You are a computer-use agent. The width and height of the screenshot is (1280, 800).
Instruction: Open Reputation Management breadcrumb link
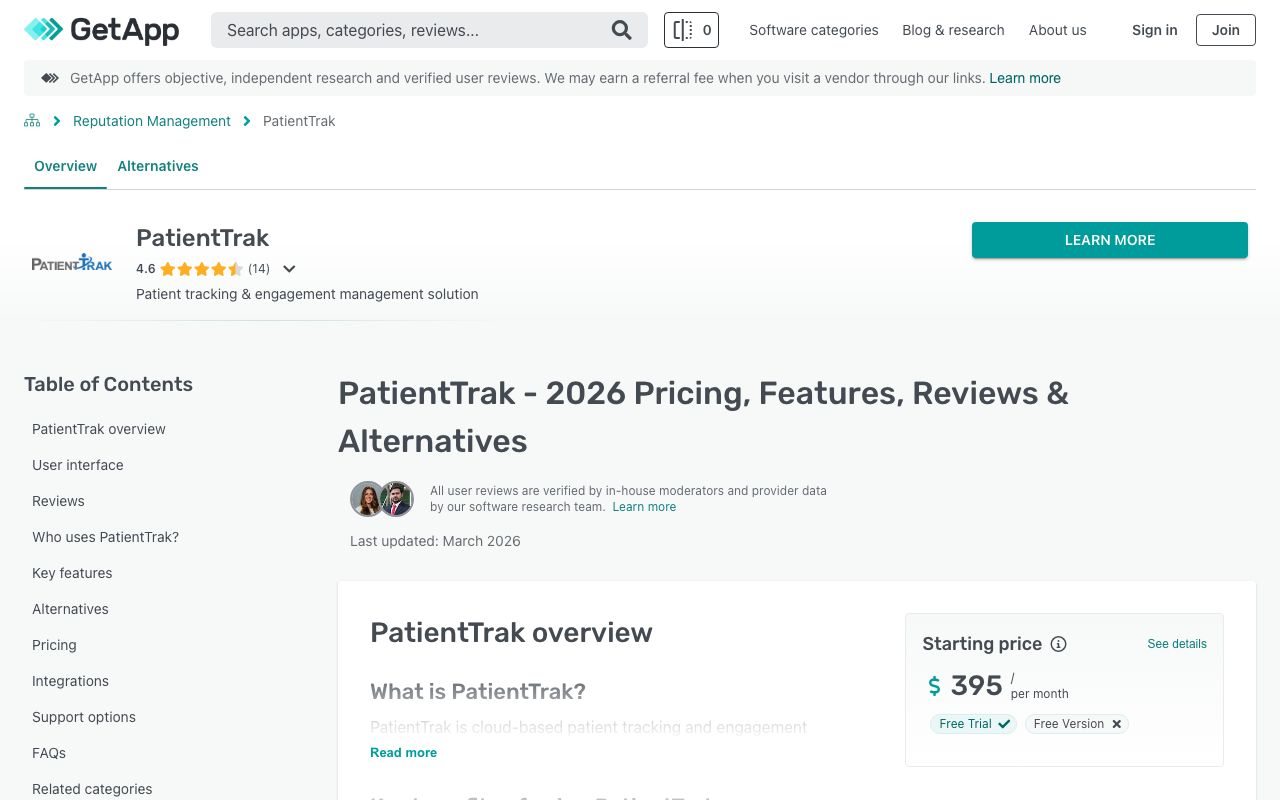[x=152, y=121]
